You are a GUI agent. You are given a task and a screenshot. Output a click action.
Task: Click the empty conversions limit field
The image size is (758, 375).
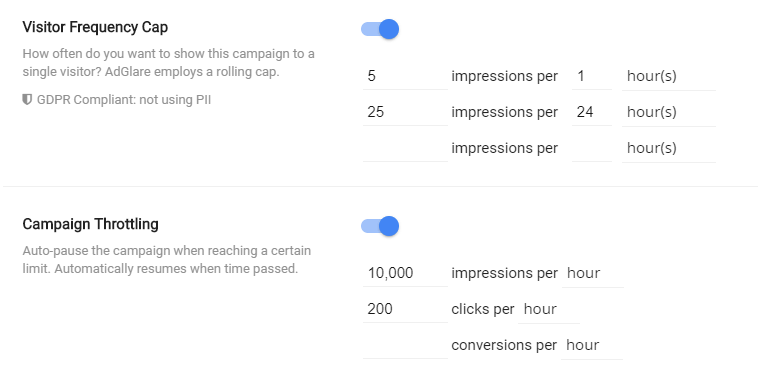(x=405, y=346)
